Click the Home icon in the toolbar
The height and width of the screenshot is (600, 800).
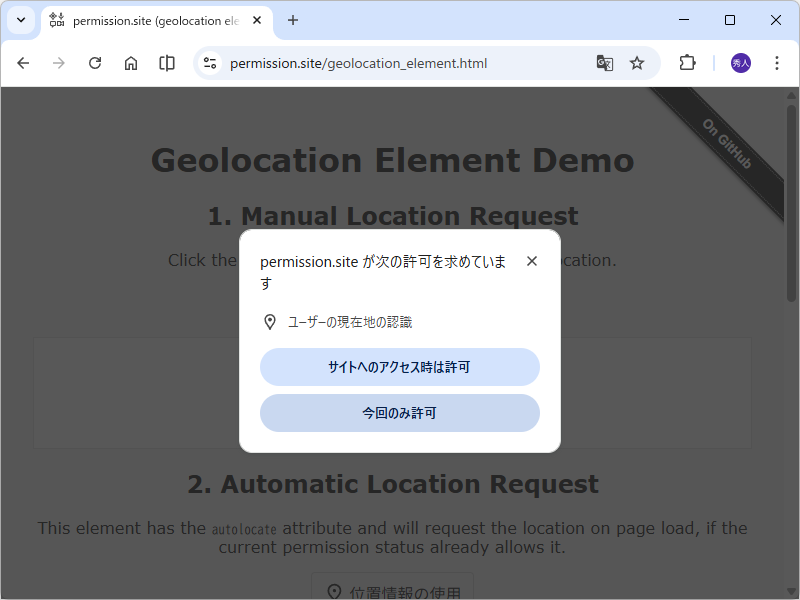(x=130, y=62)
